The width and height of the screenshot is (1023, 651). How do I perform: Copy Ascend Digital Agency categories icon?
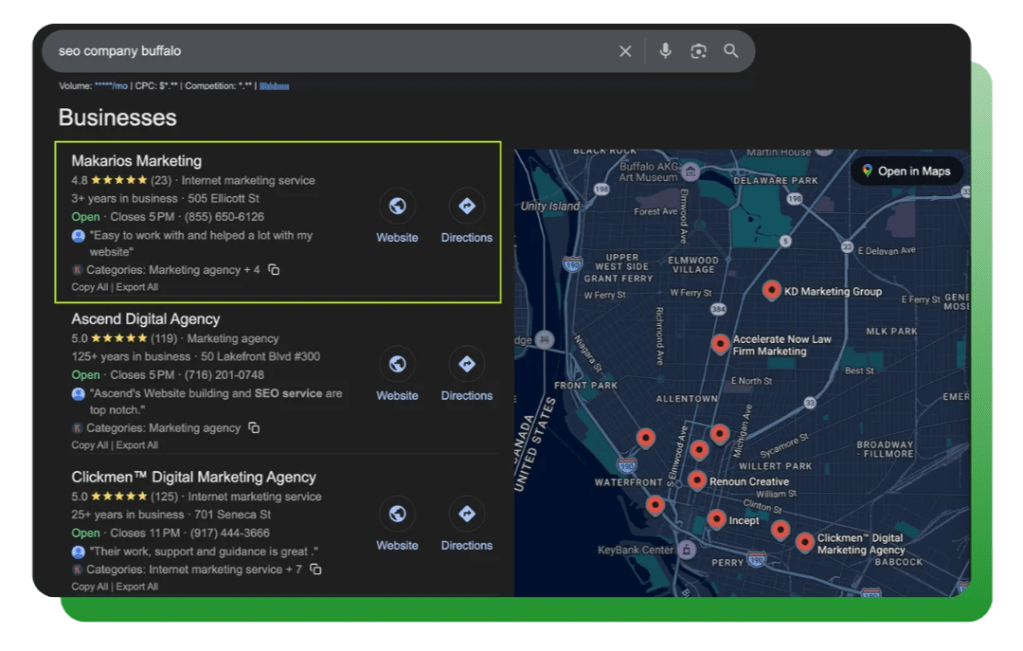point(254,428)
